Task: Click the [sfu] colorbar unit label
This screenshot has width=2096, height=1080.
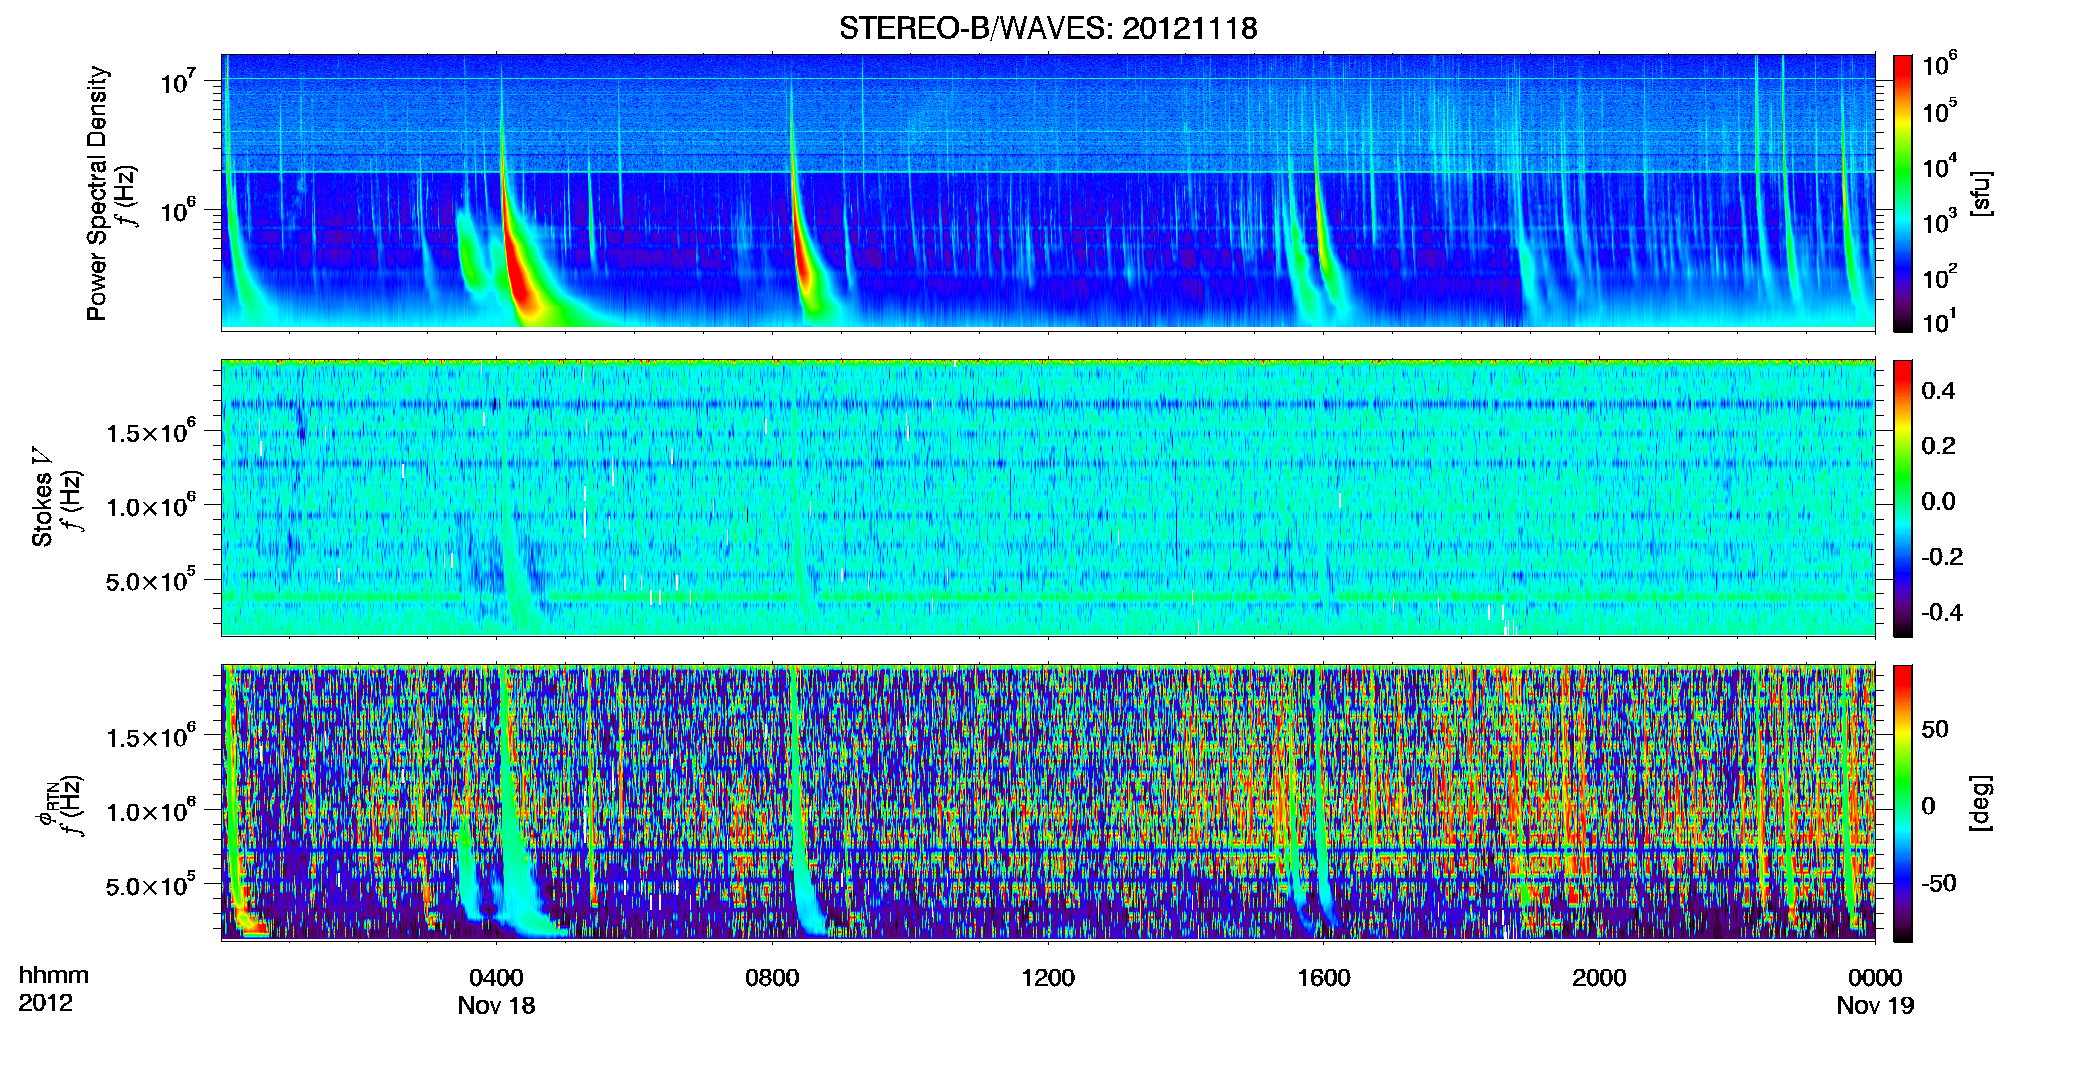Action: point(1981,193)
